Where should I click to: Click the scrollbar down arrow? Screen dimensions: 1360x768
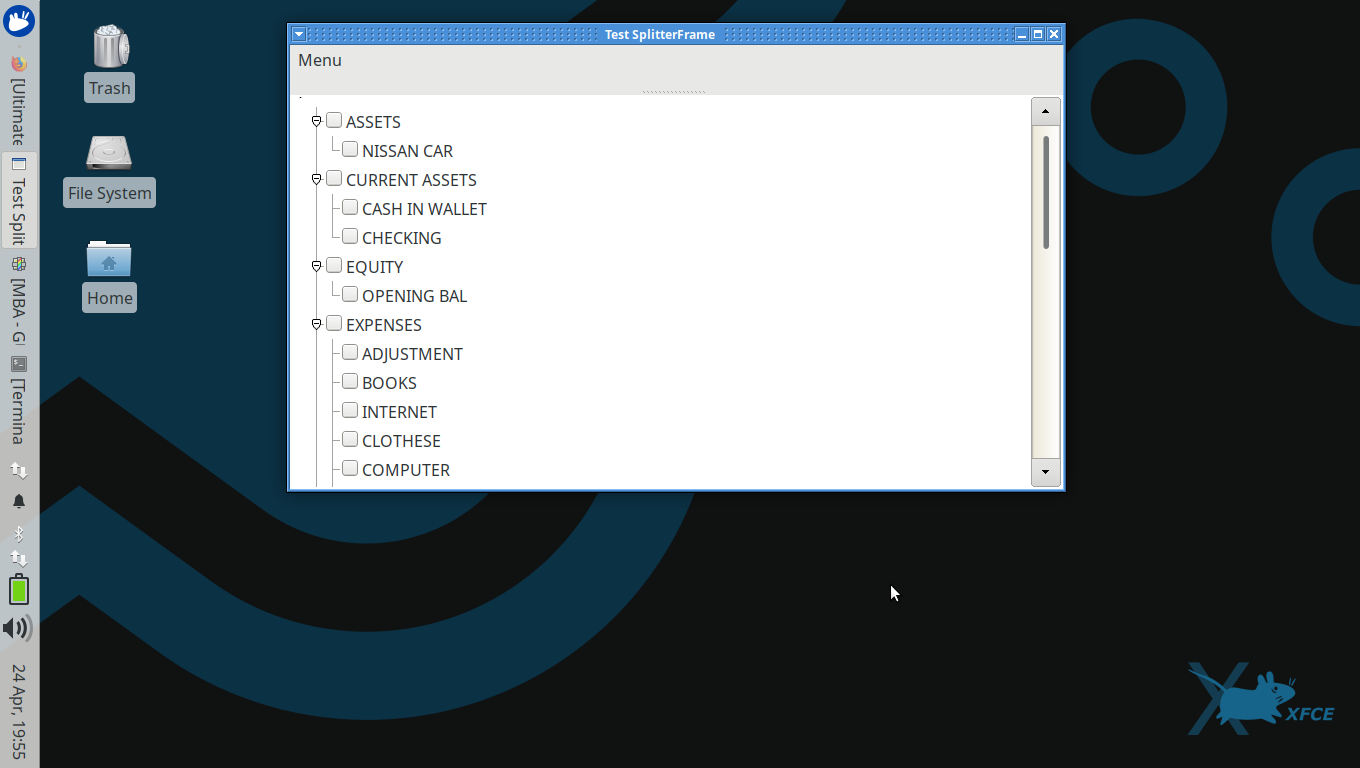point(1045,472)
